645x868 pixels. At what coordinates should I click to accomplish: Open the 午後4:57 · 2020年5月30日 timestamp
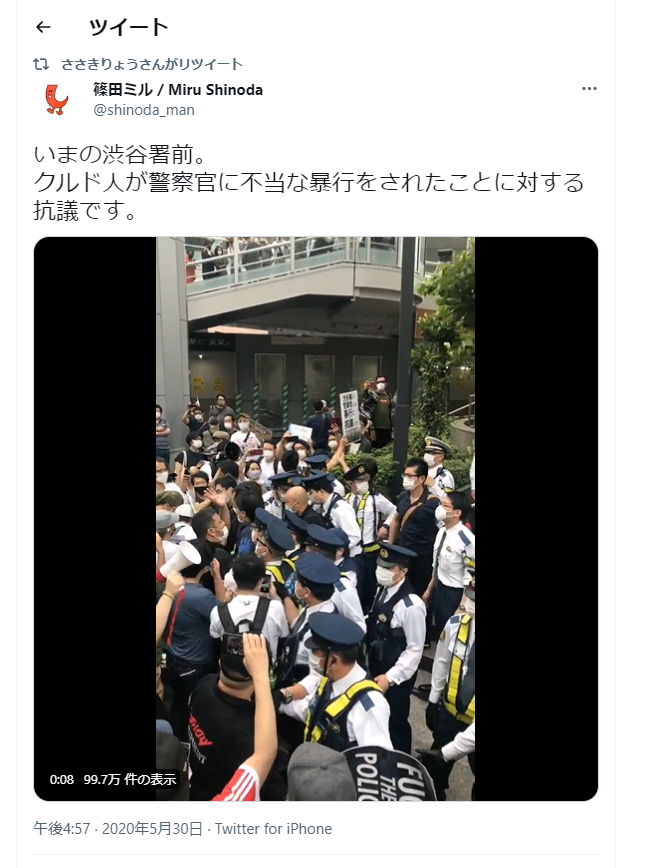click(x=118, y=829)
